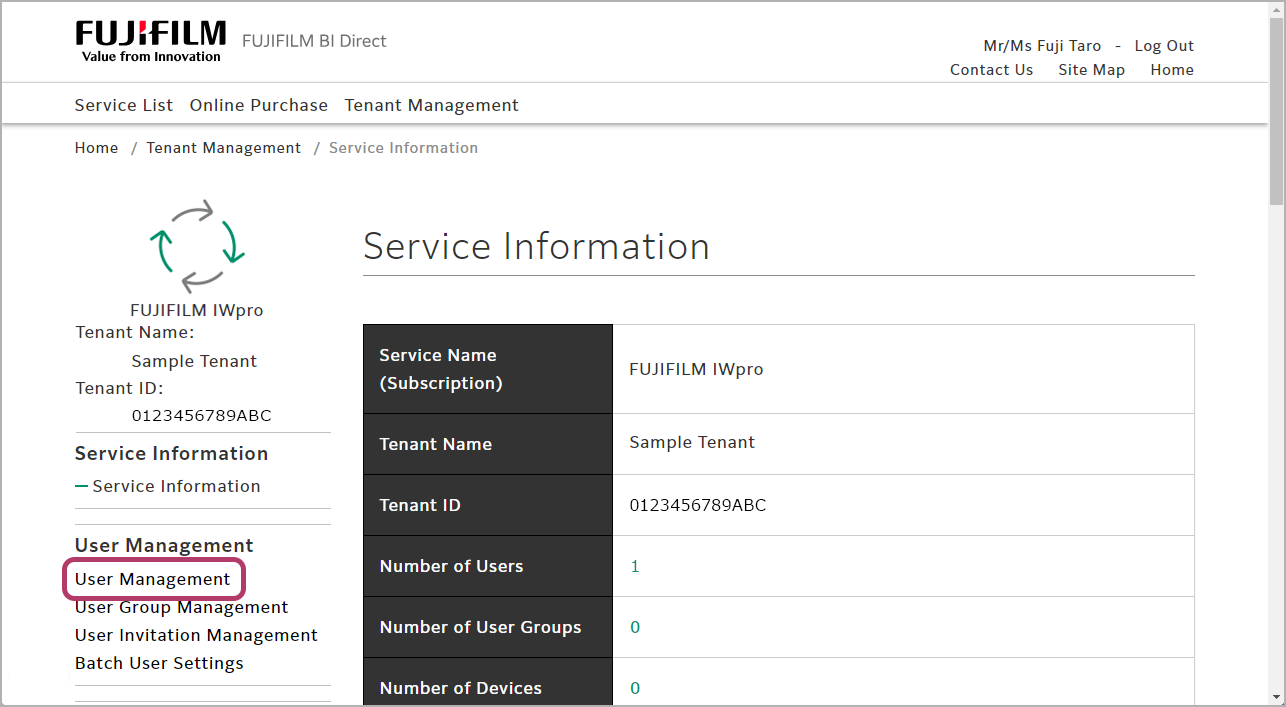
Task: Select Service Information in the sidebar
Action: [176, 486]
